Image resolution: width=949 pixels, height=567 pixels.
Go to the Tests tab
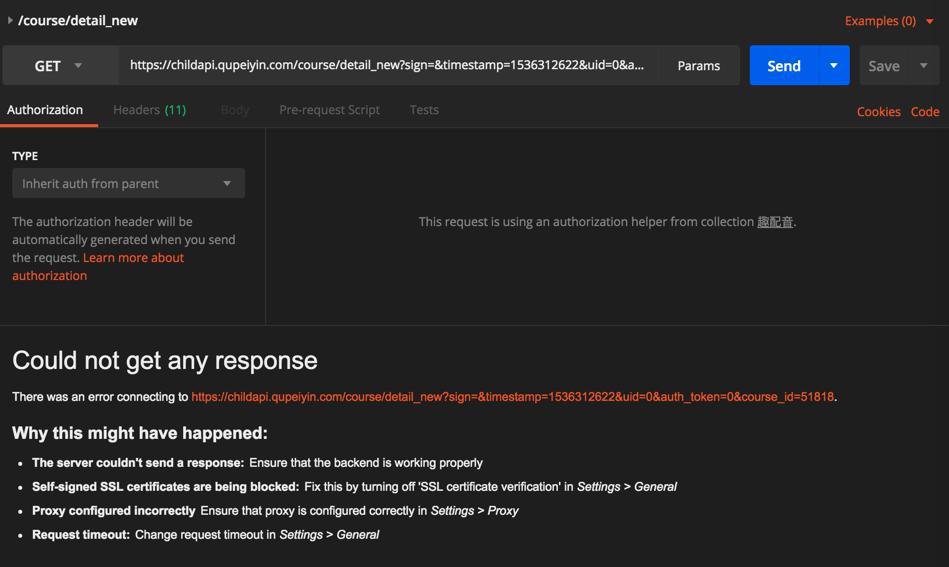coord(424,110)
